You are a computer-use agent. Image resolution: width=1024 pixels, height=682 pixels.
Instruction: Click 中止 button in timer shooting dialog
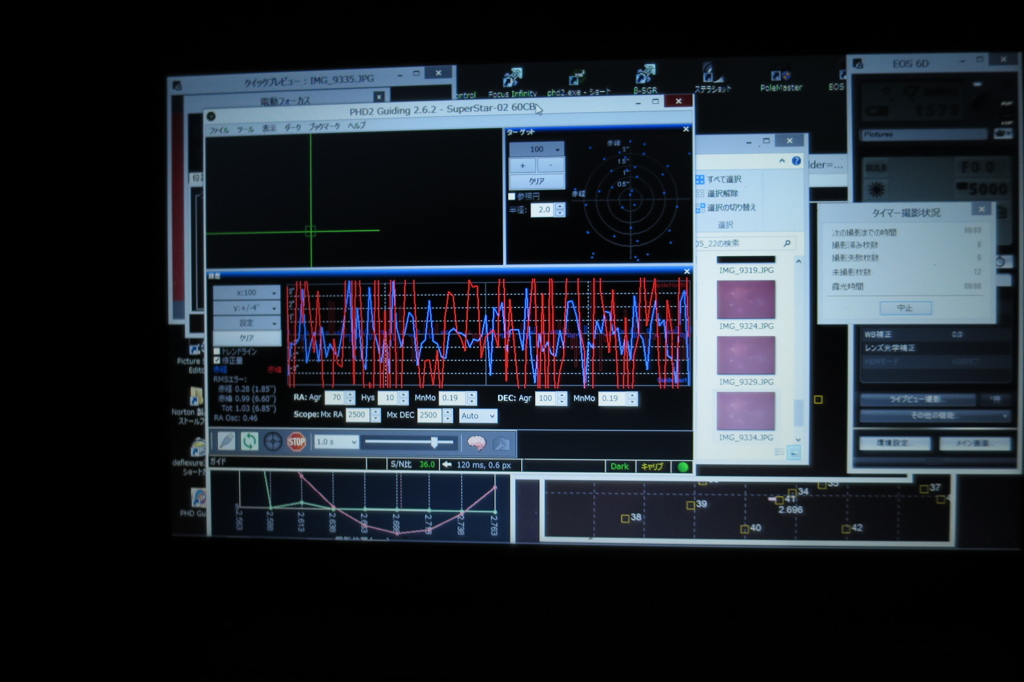click(905, 308)
